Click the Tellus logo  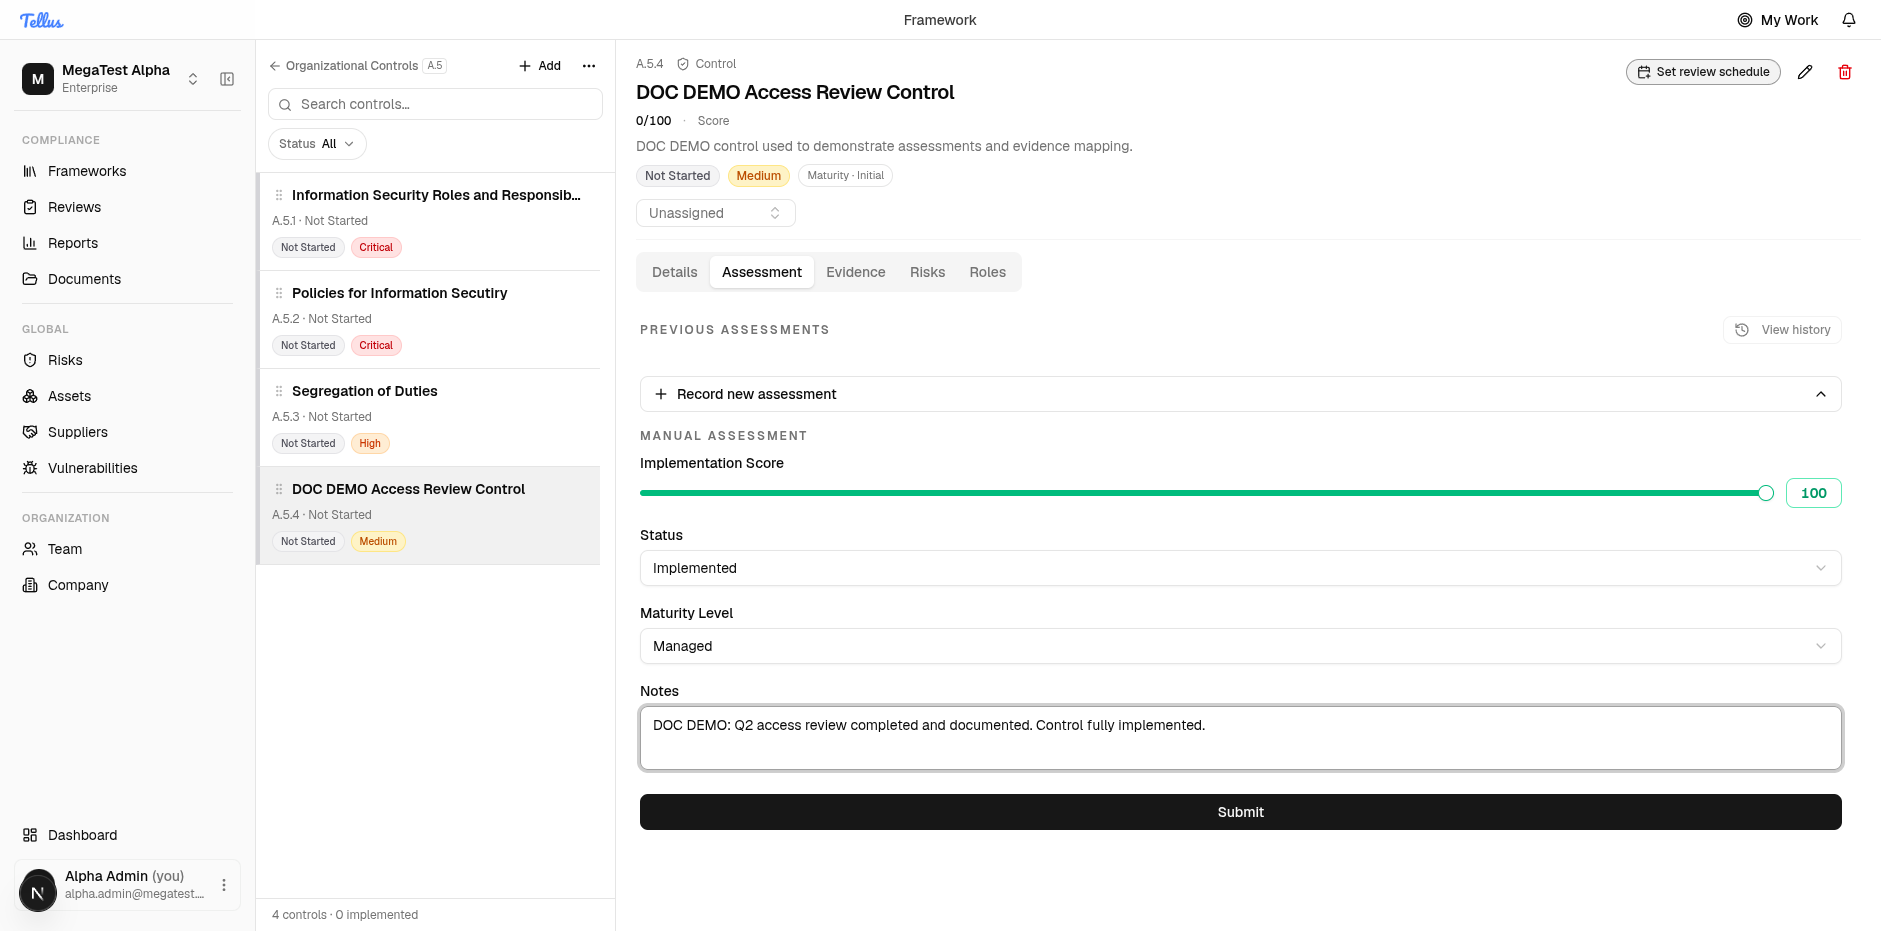[x=42, y=20]
